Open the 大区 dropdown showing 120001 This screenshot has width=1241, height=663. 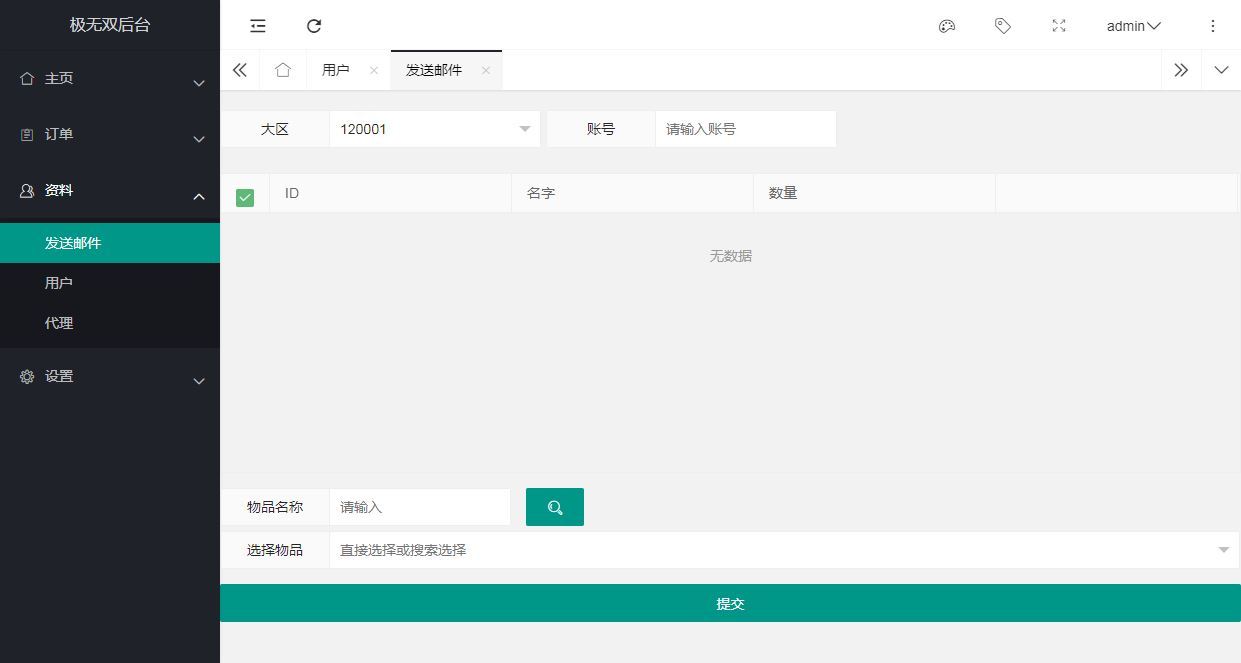tap(434, 129)
